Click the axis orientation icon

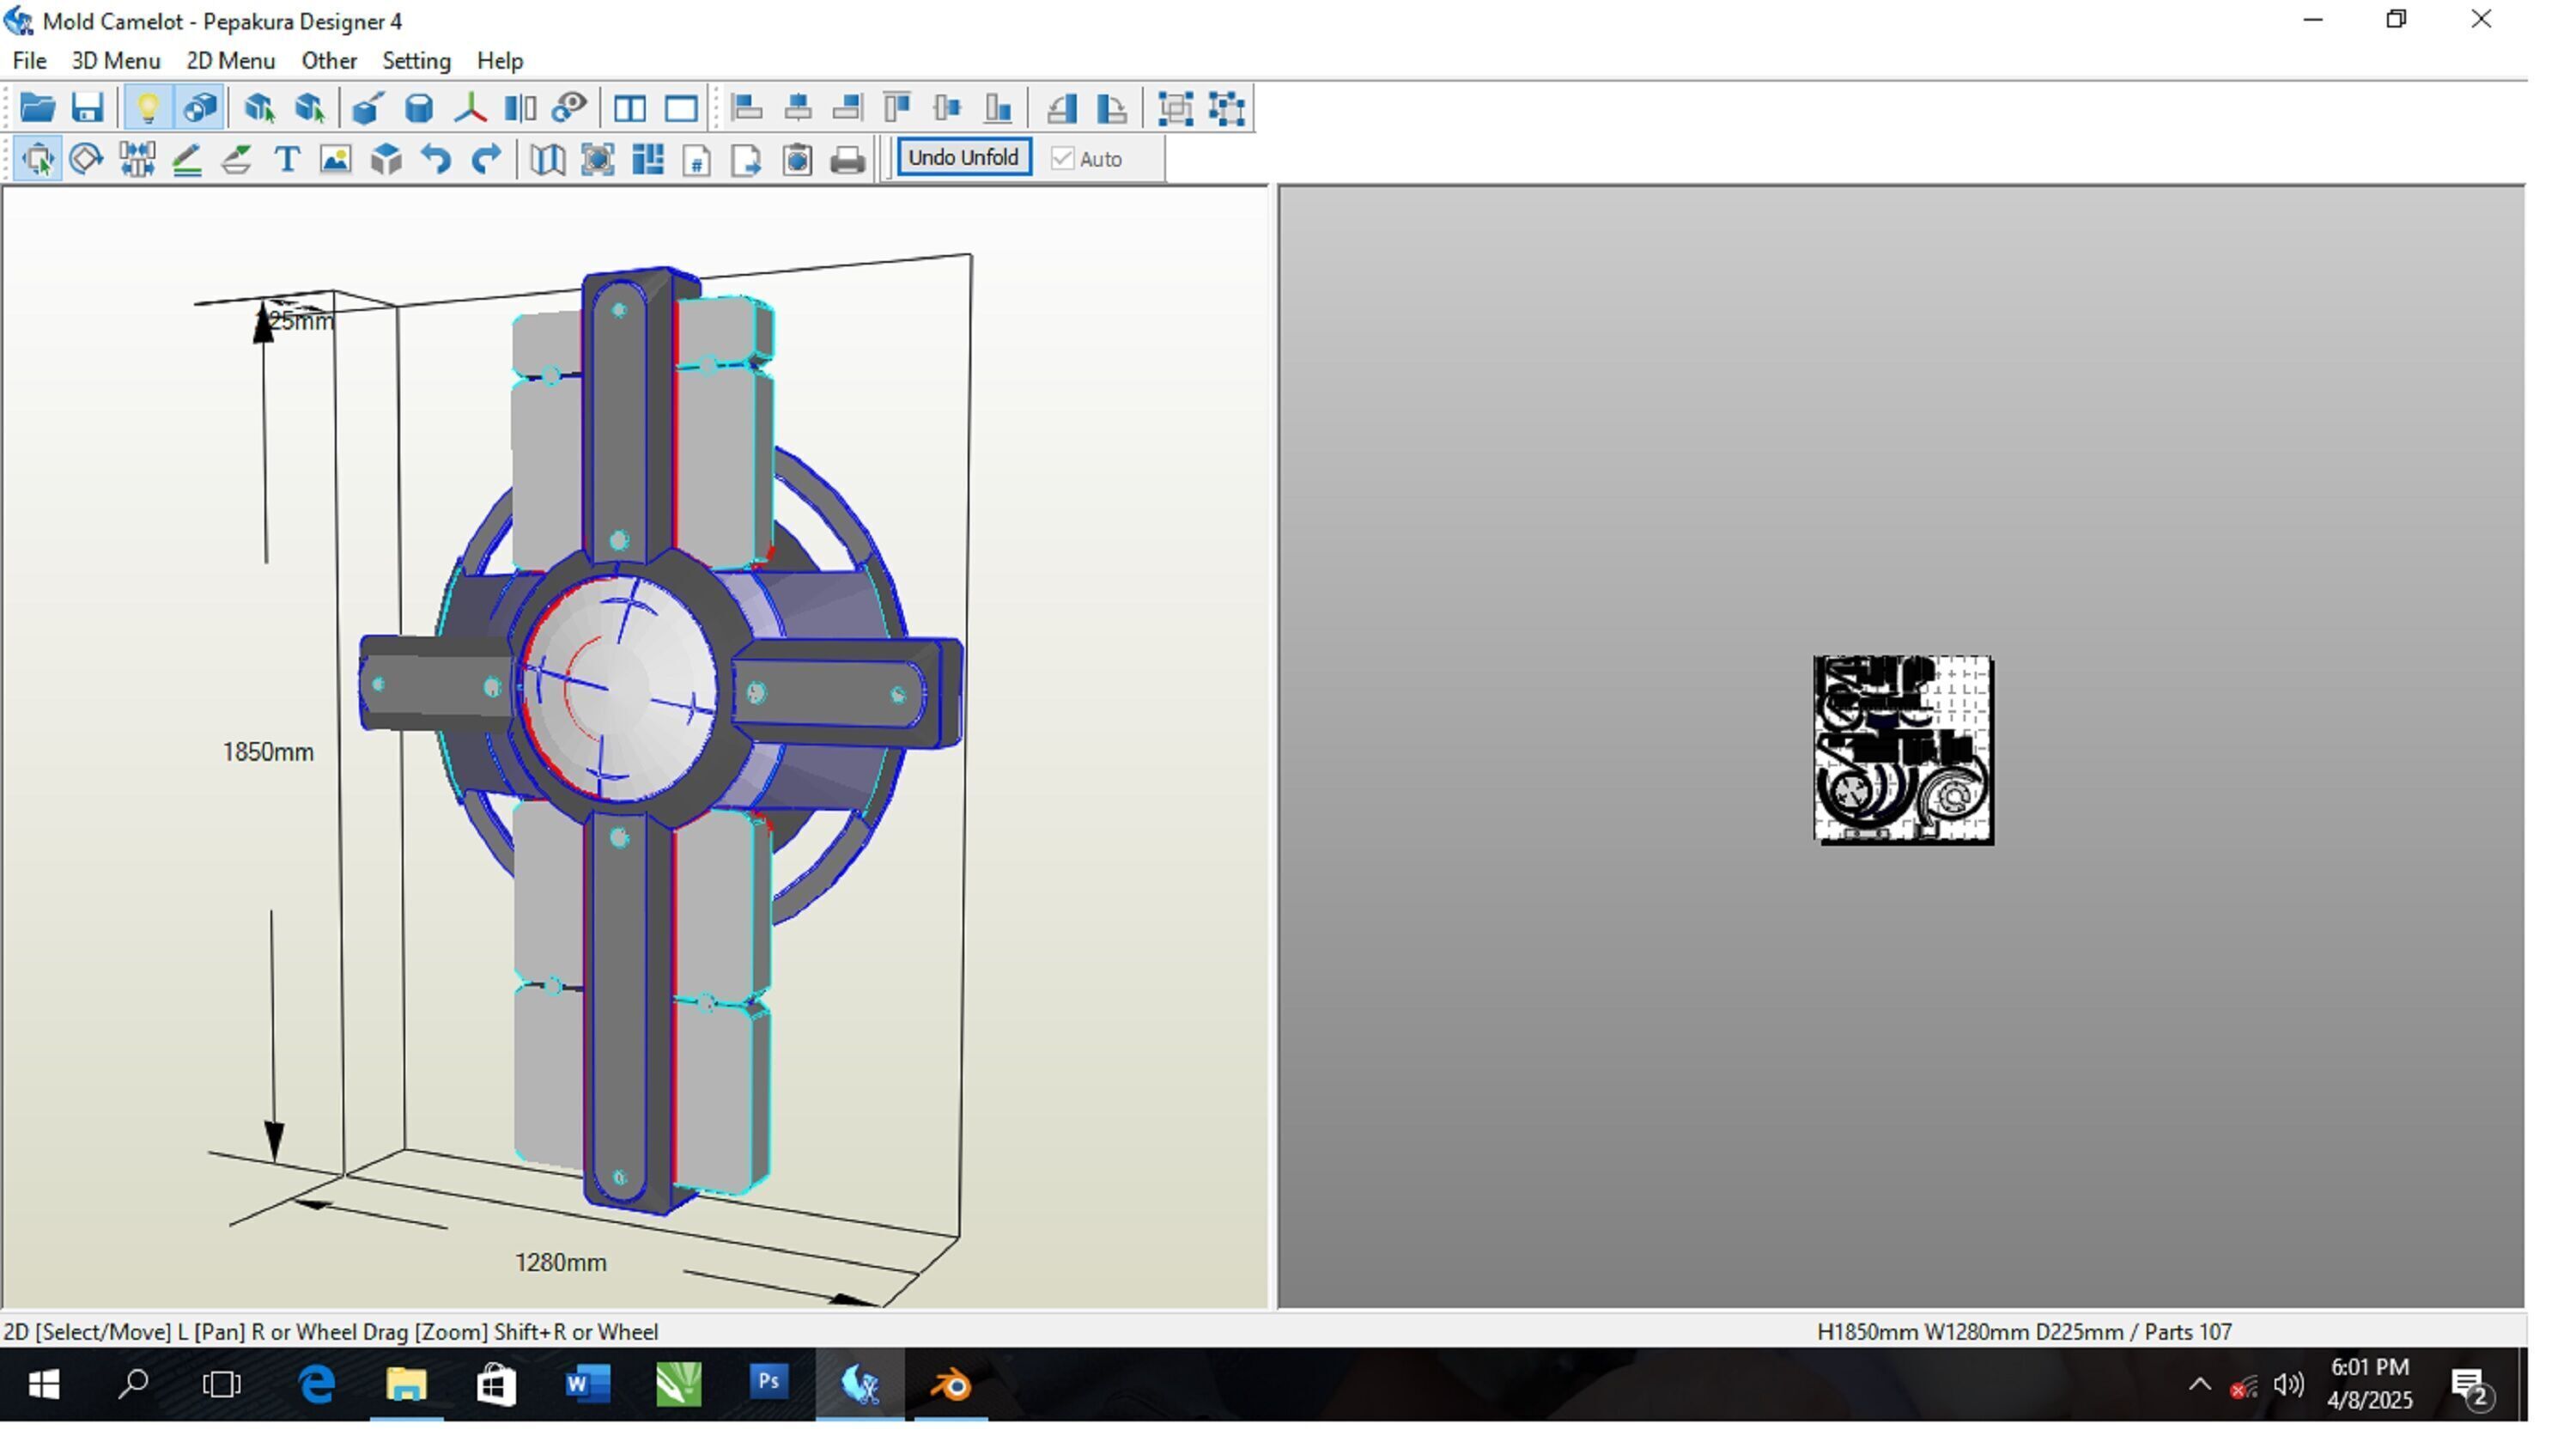point(470,108)
